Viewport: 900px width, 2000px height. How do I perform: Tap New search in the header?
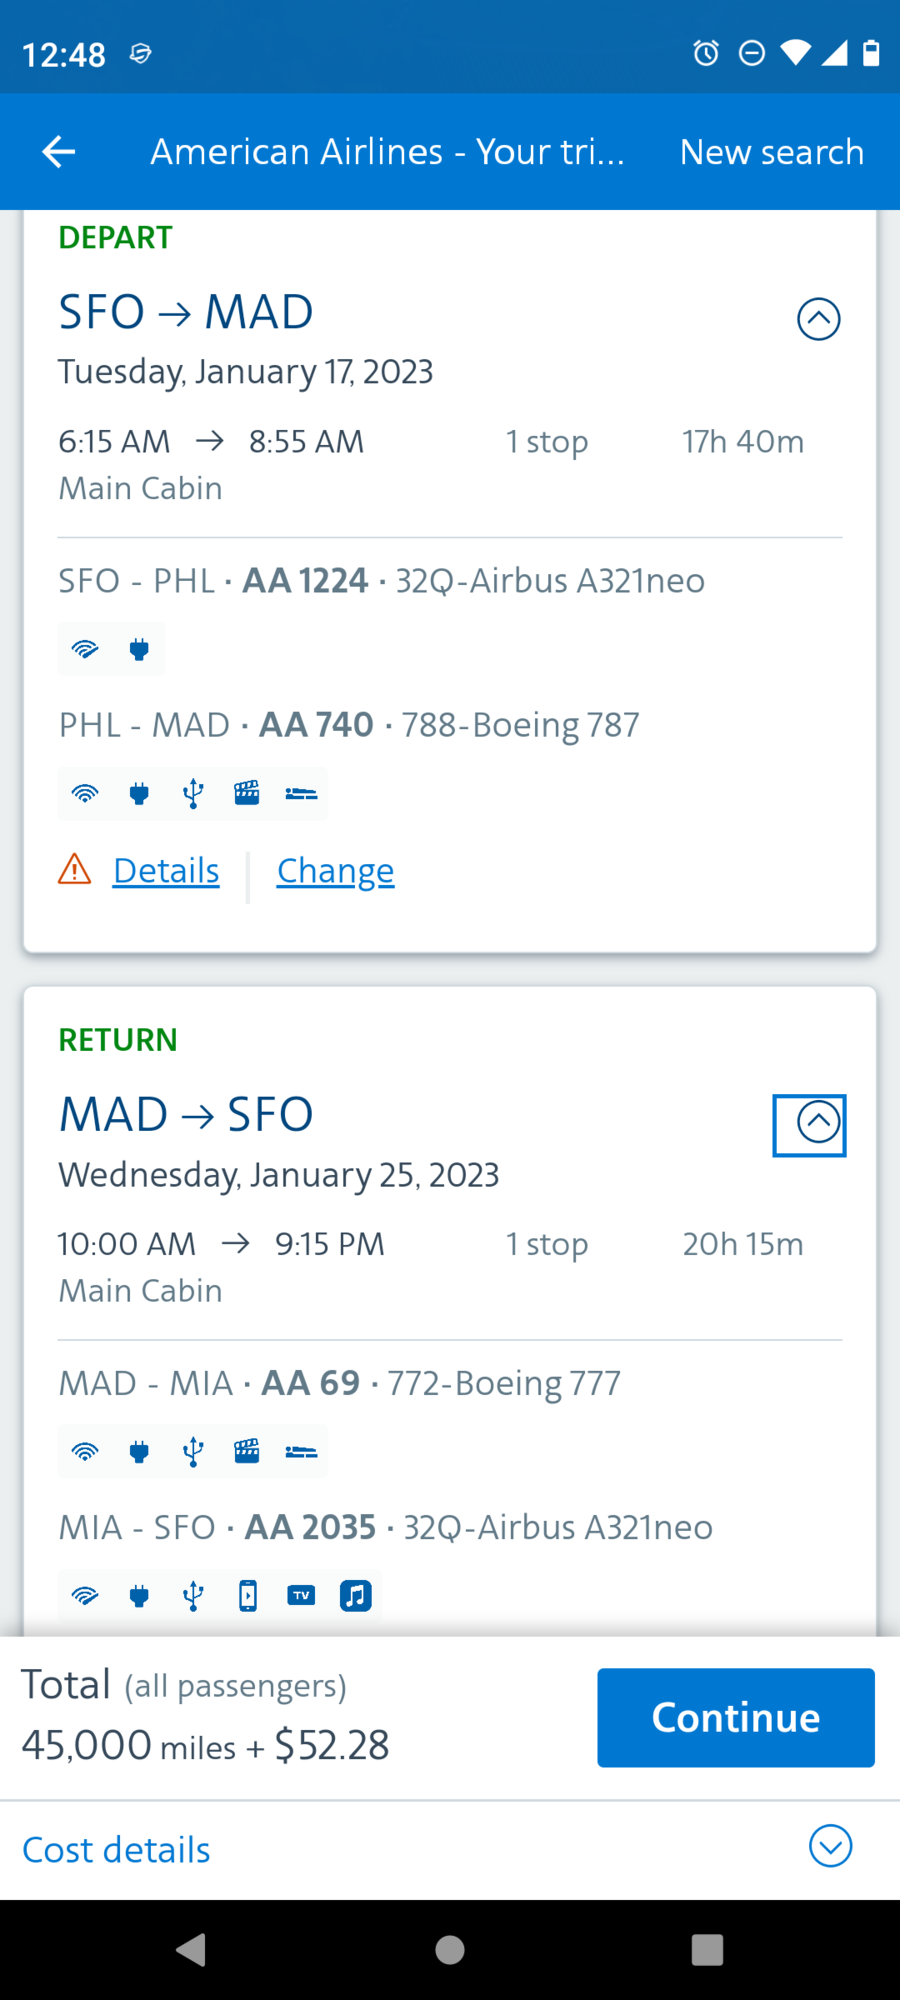click(x=771, y=152)
